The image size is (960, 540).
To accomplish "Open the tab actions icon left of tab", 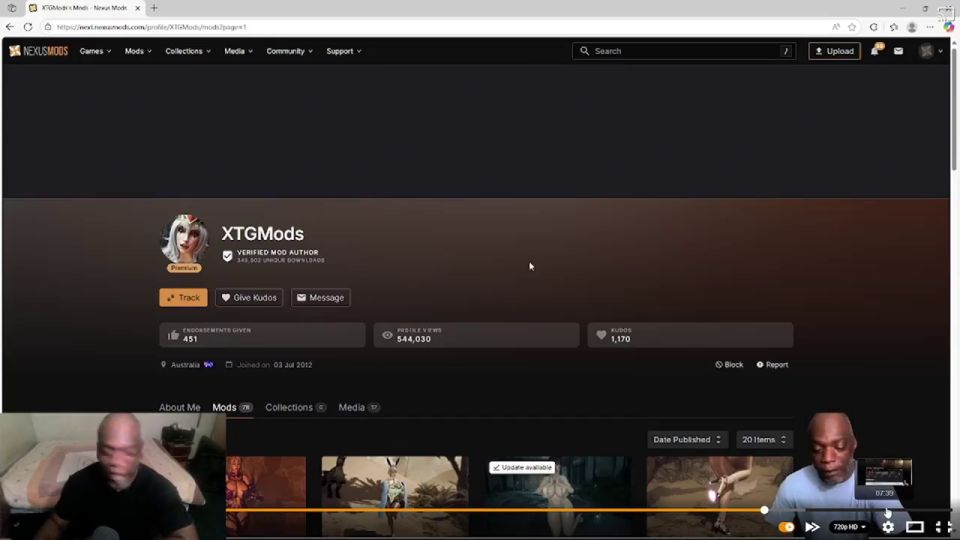I will click(x=12, y=8).
